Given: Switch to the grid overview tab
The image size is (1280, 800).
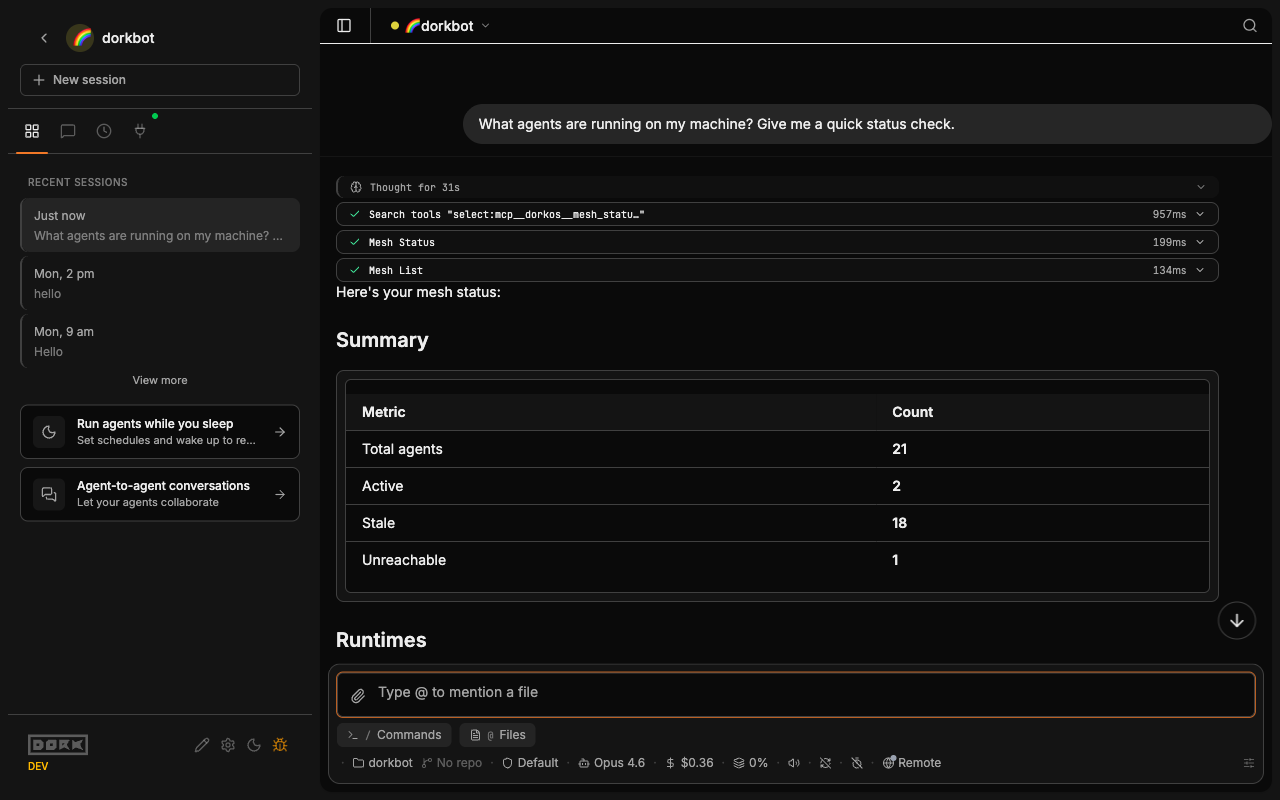Looking at the screenshot, I should tap(32, 131).
